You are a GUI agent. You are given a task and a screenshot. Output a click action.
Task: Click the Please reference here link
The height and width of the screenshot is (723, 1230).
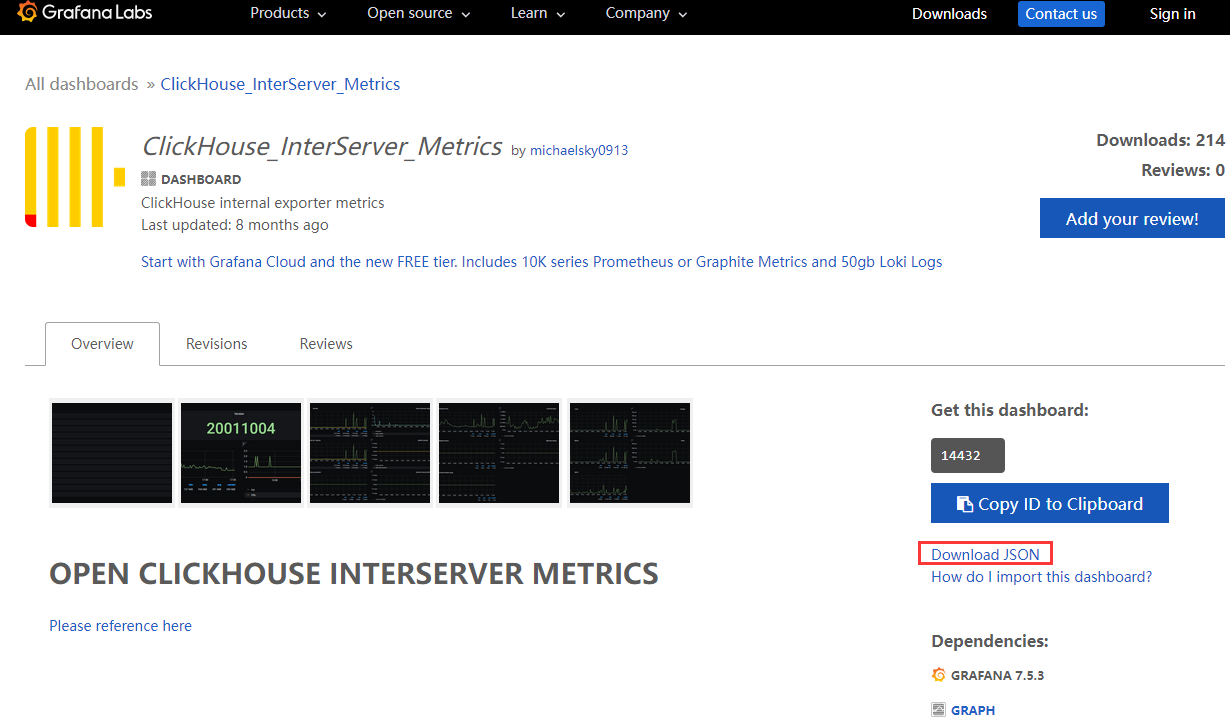(x=120, y=625)
